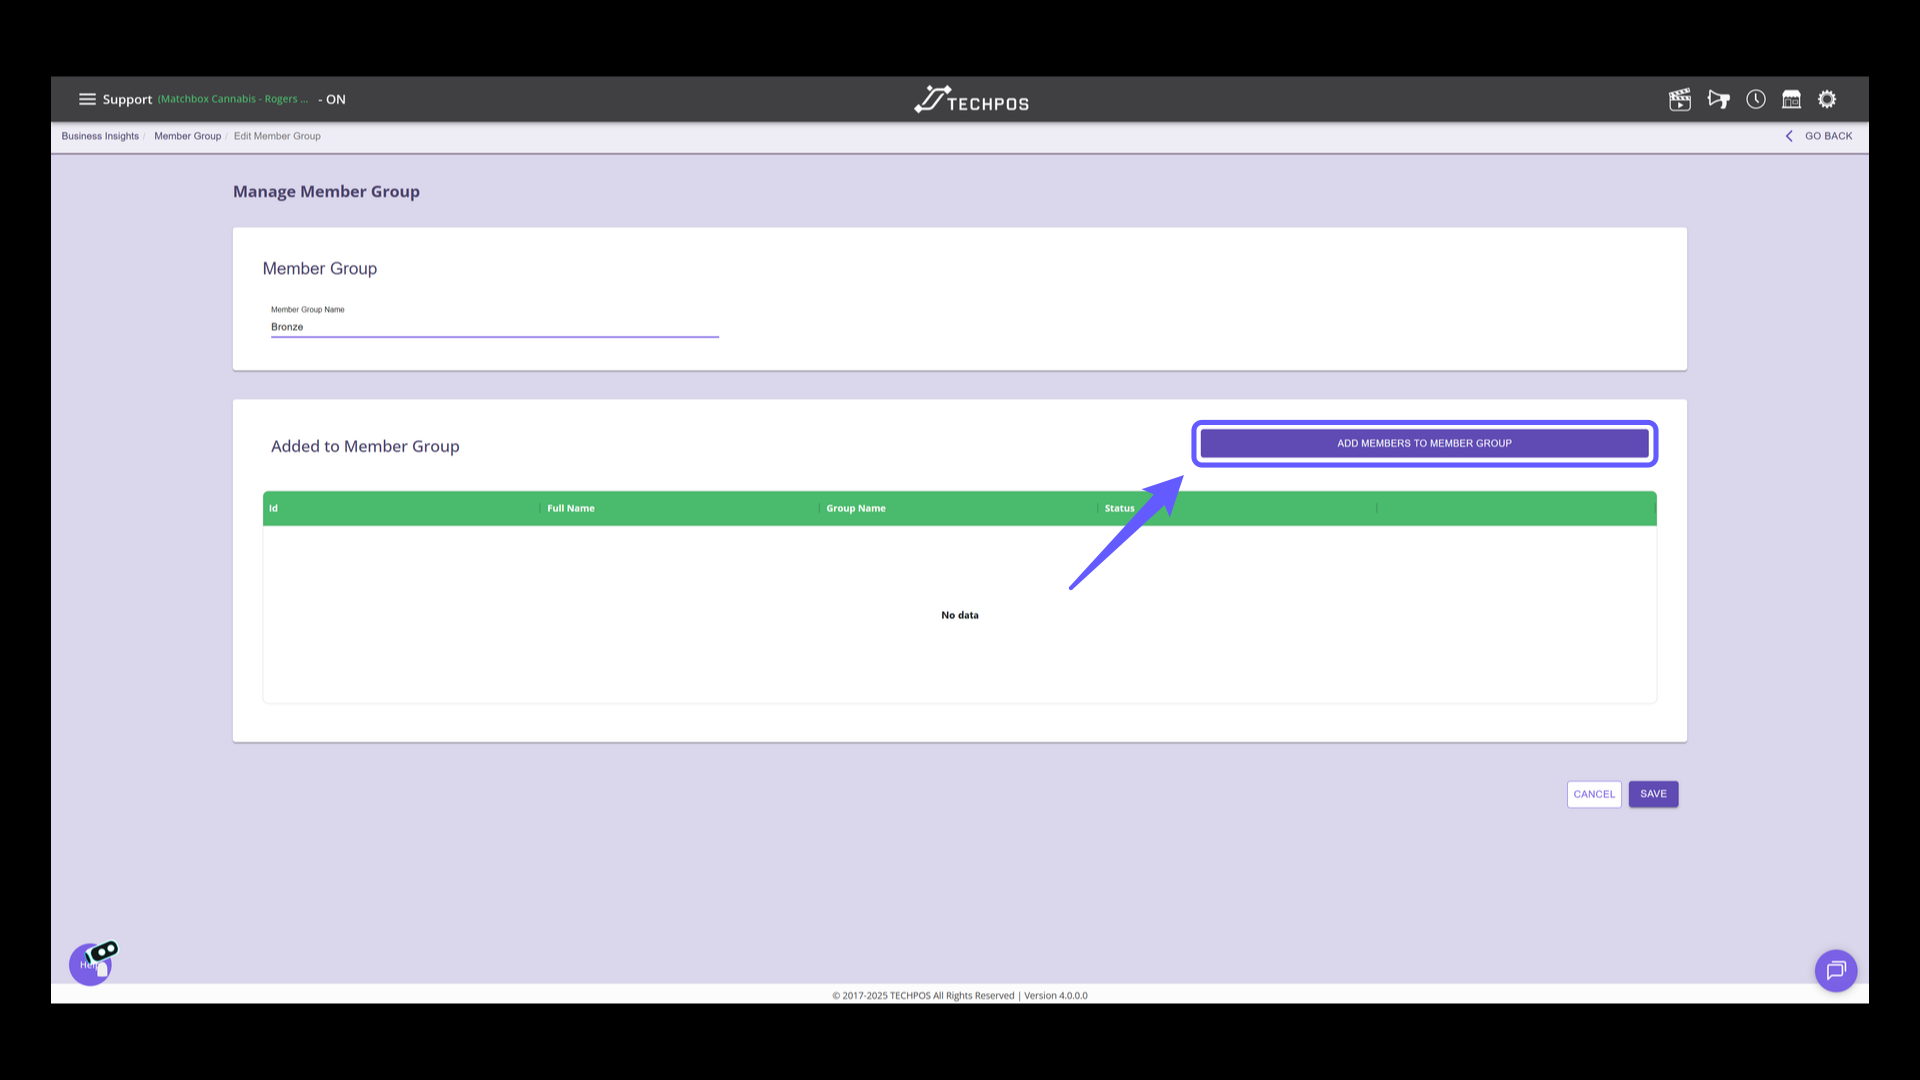Click the Go Back chevron arrow
This screenshot has height=1080, width=1920.
(1789, 136)
